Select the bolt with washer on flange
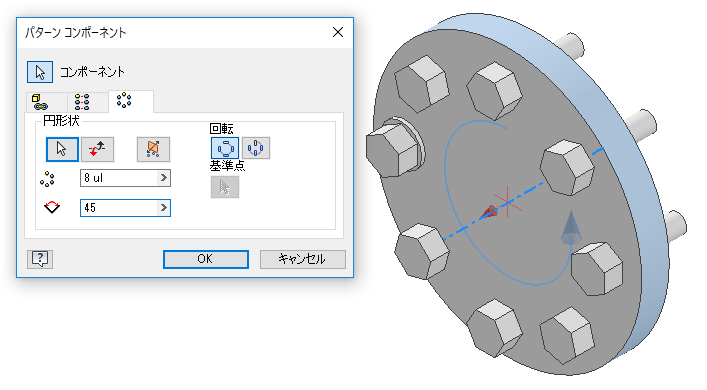Viewport: 707px width, 390px height. coord(395,147)
